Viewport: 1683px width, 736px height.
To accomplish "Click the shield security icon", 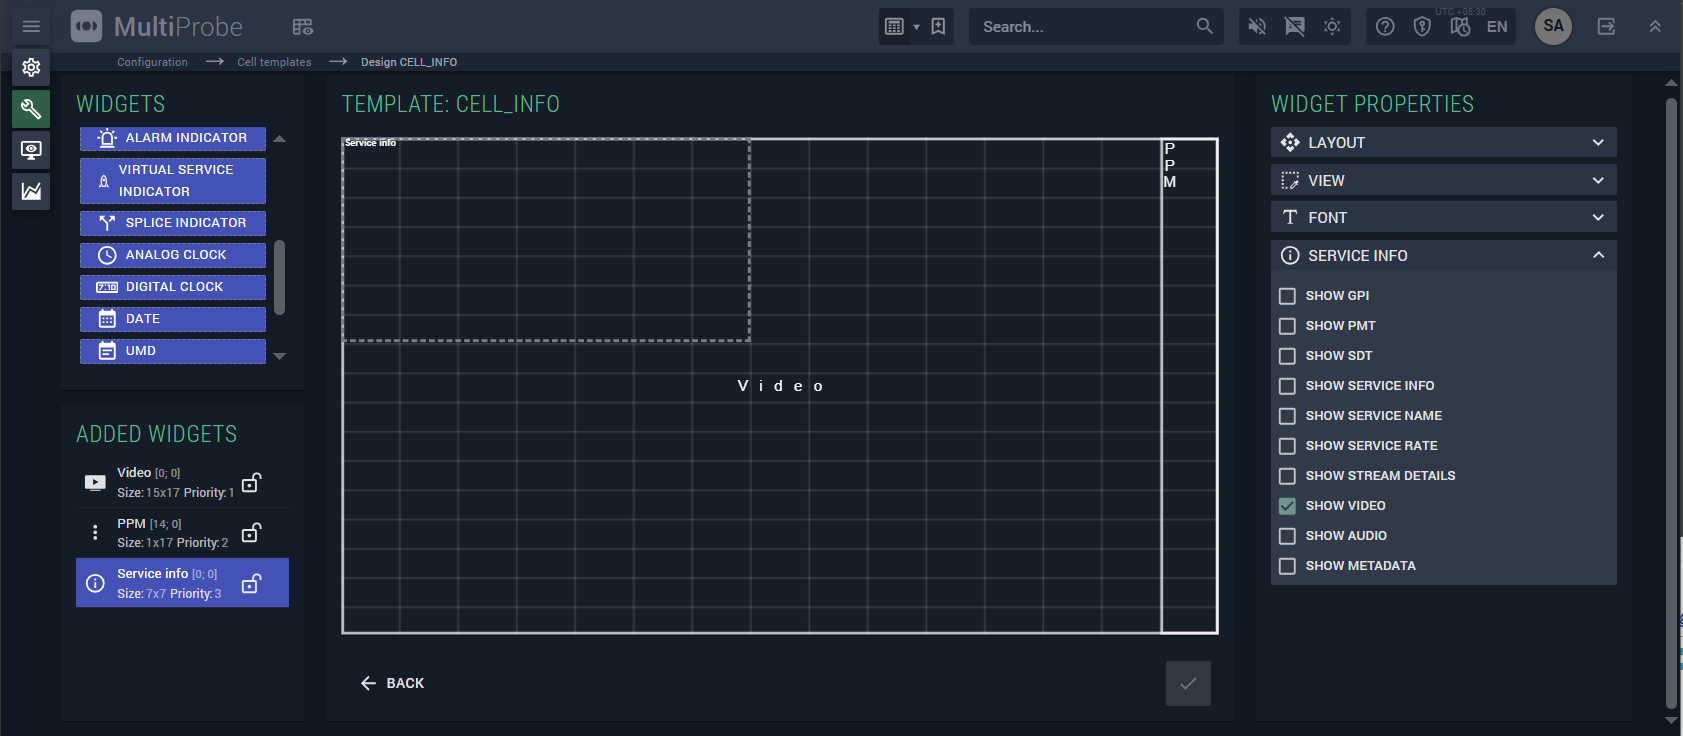I will [1422, 27].
